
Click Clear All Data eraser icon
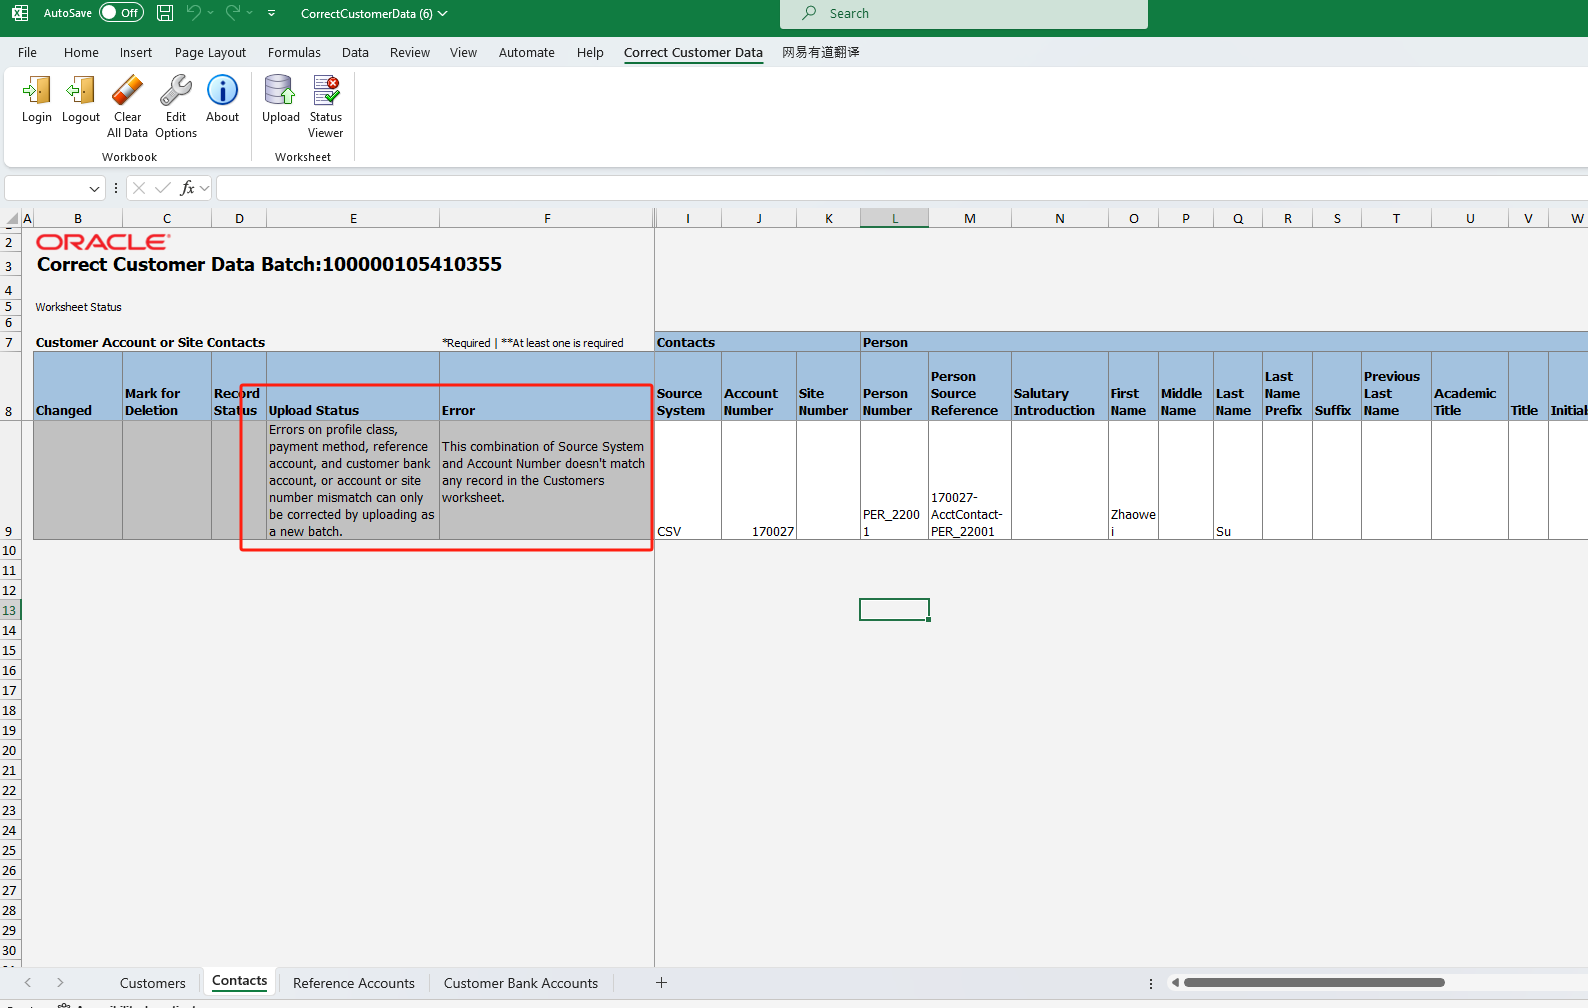click(127, 91)
